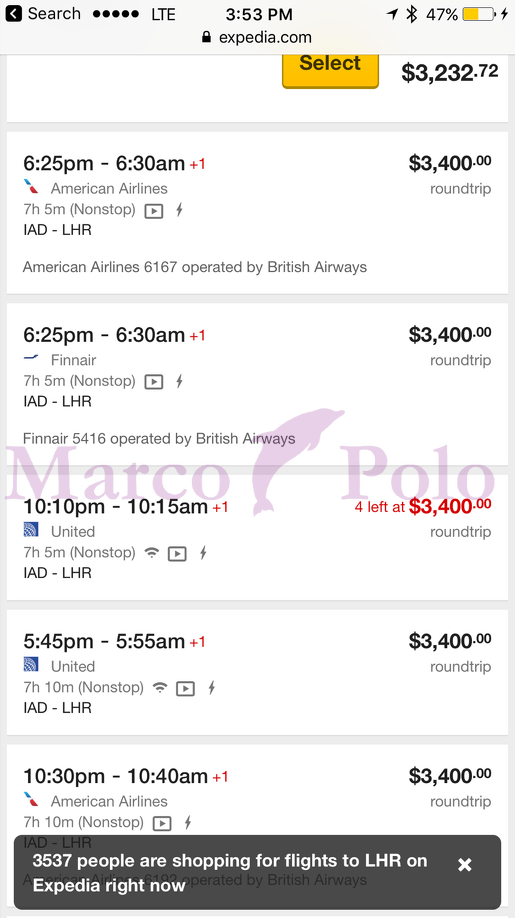Dismiss the shoppers notification banner
The width and height of the screenshot is (515, 918).
(465, 865)
